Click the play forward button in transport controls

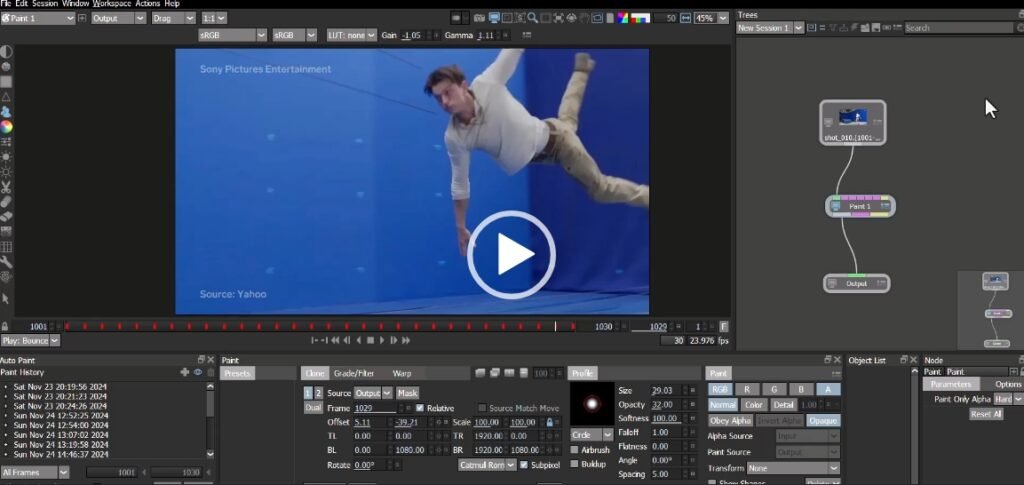pos(382,340)
